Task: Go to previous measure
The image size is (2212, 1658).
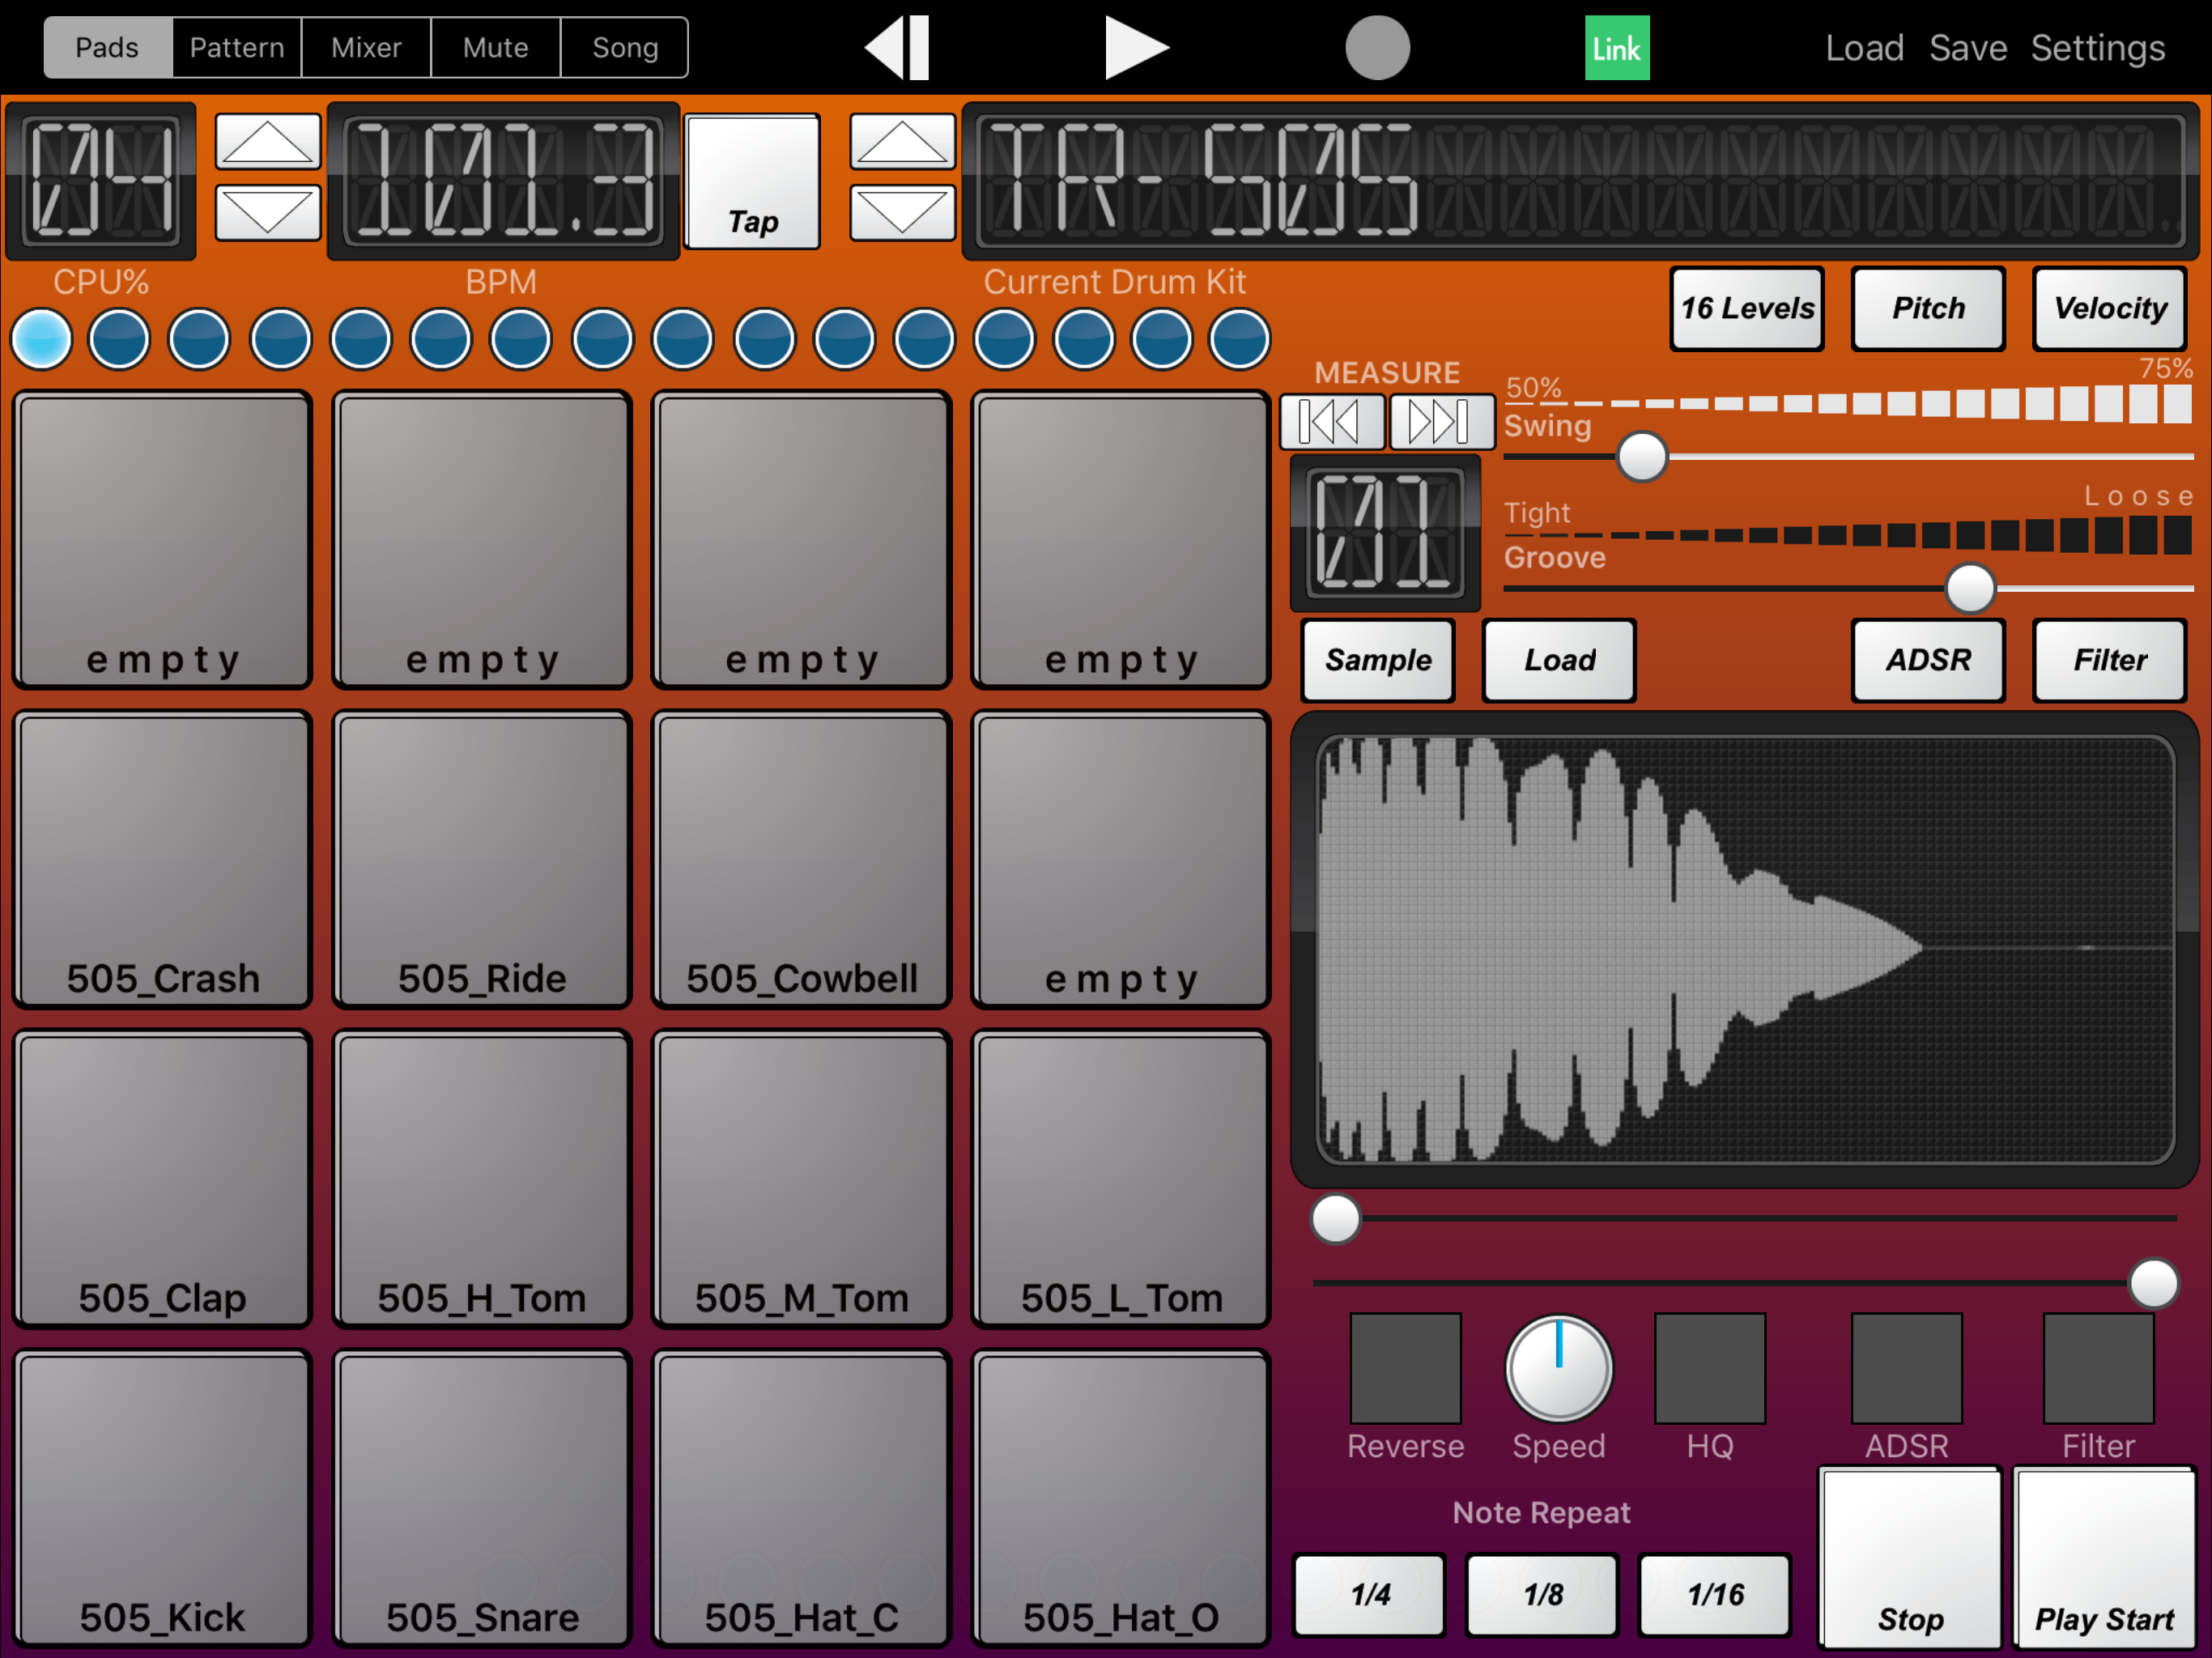Action: coord(1332,421)
